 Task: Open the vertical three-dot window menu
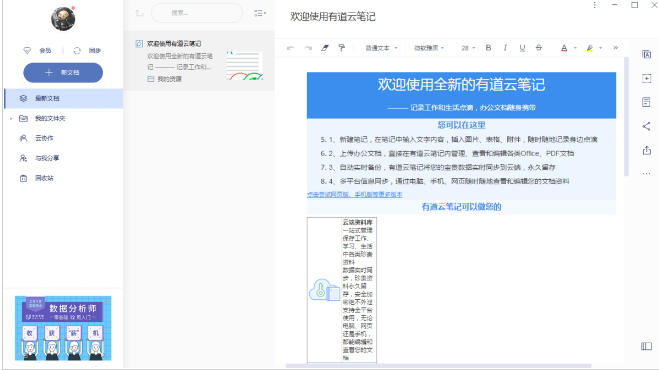pyautogui.click(x=594, y=5)
